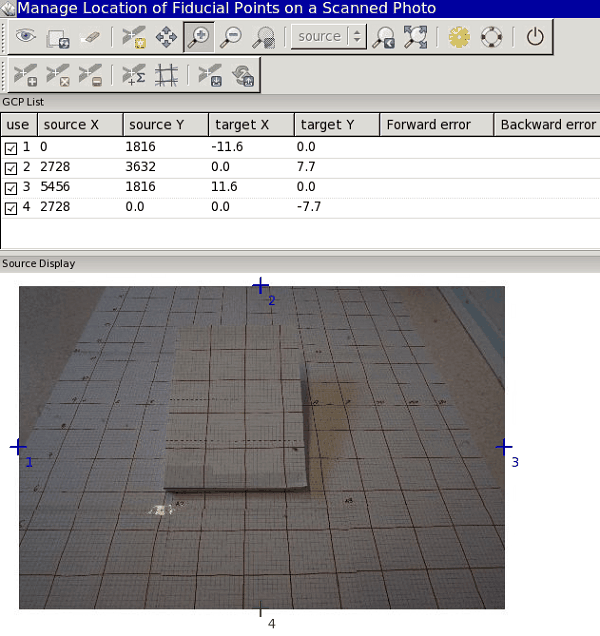This screenshot has width=600, height=636.
Task: Click the Backward error column header
Action: 547,125
